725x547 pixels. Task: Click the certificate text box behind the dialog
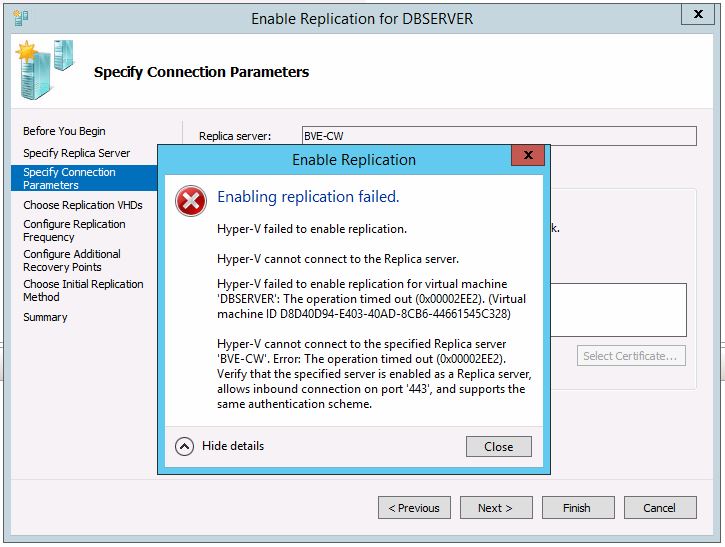[x=618, y=310]
